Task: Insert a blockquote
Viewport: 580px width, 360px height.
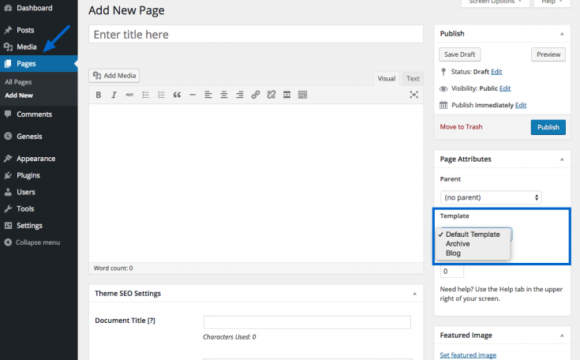Action: 177,95
